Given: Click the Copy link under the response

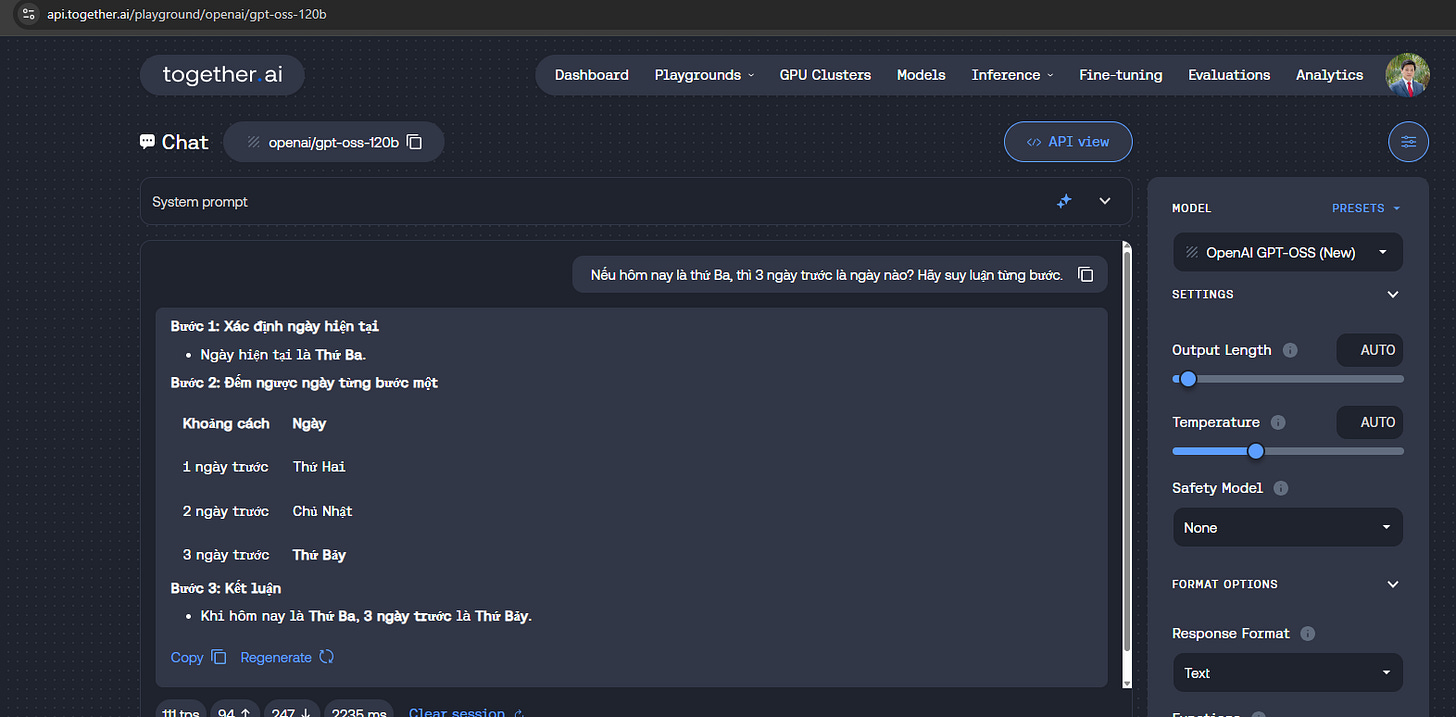Looking at the screenshot, I should tap(199, 657).
